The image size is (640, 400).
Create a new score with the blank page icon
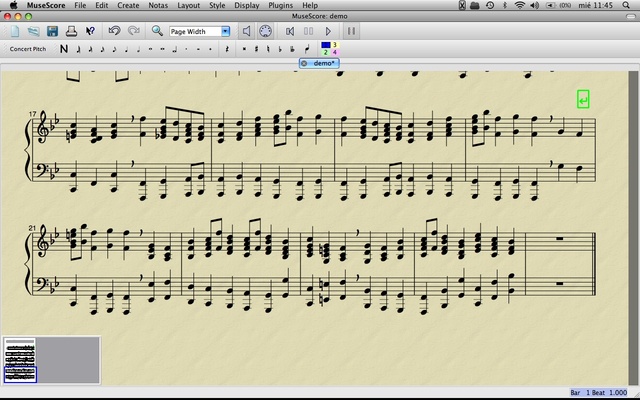(x=15, y=31)
